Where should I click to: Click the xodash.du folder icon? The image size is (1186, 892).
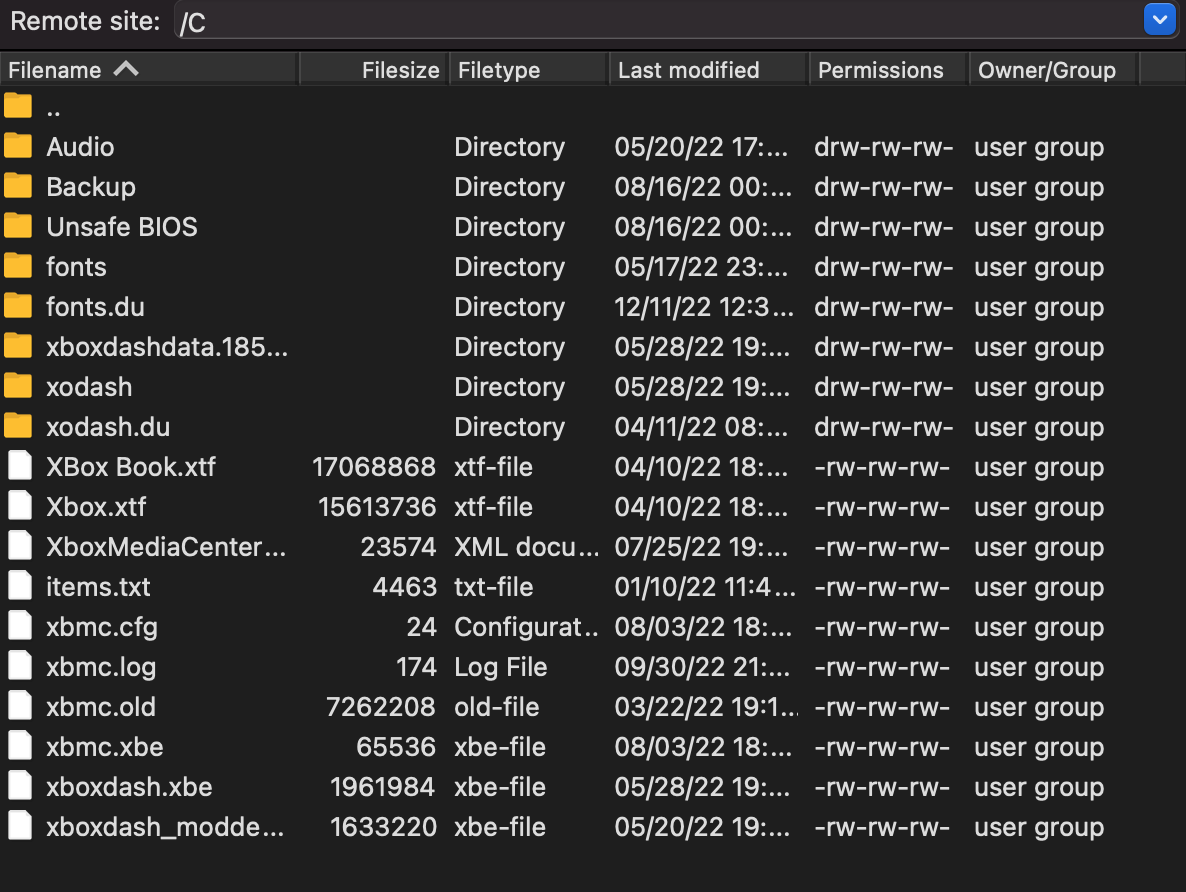point(18,427)
